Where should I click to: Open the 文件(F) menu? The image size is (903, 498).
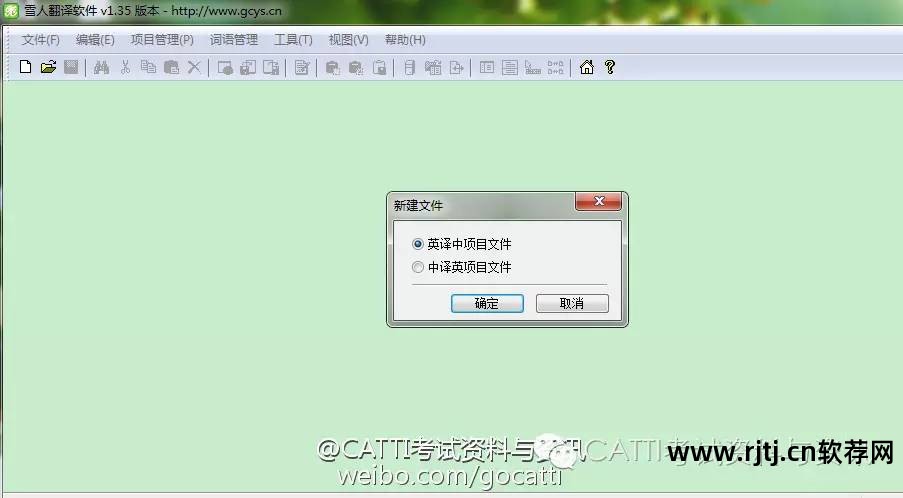40,40
